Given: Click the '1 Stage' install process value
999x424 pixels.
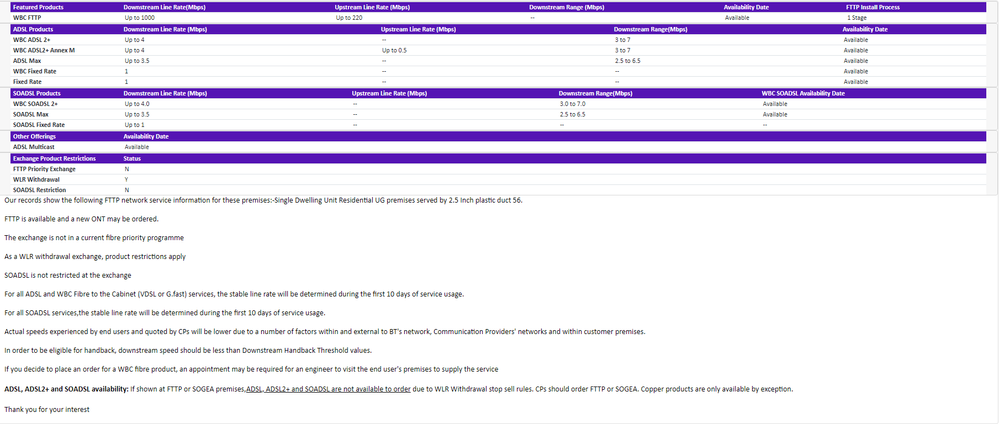Looking at the screenshot, I should point(857,18).
